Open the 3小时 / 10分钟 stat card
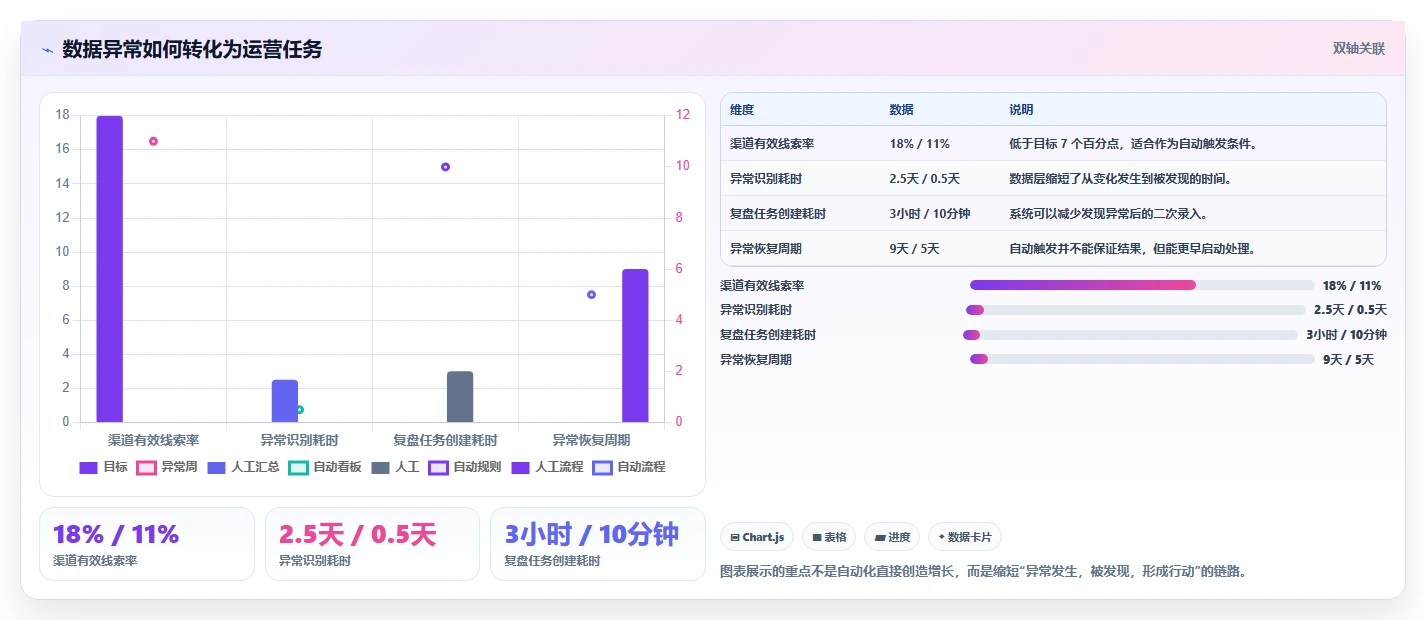This screenshot has width=1426, height=620. point(598,544)
